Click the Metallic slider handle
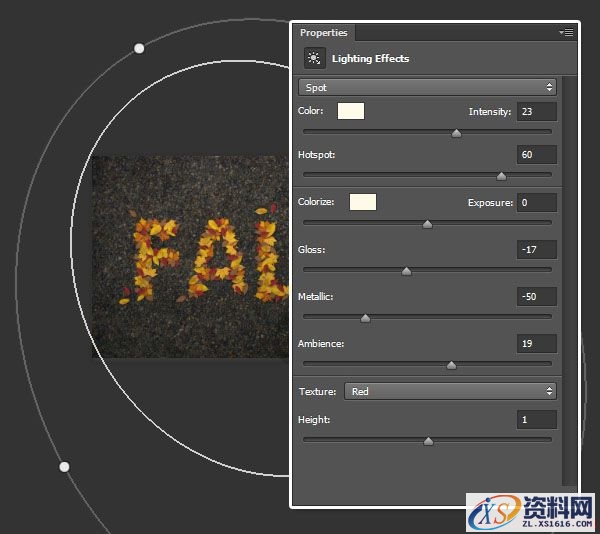 pyautogui.click(x=365, y=318)
